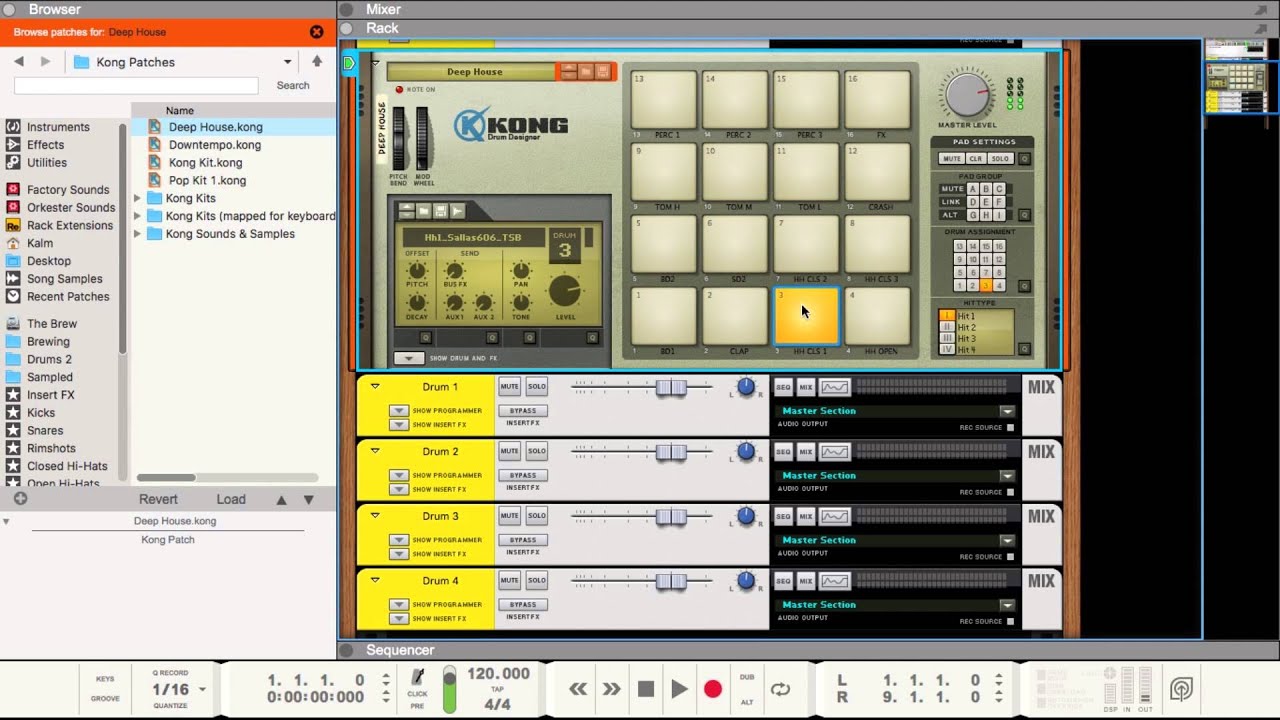
Task: Click the Revert button
Action: click(x=158, y=500)
